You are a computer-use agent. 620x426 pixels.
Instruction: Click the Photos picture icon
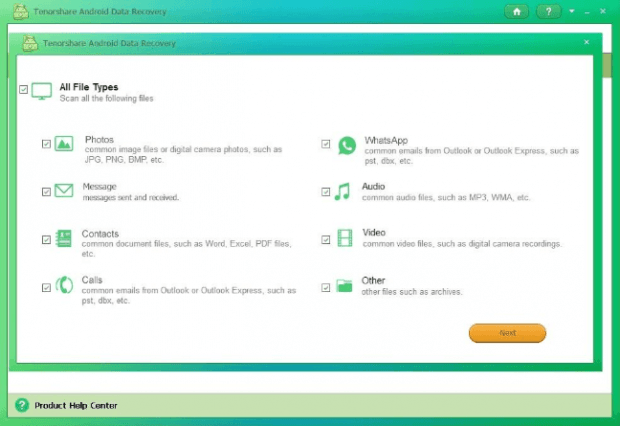tap(64, 143)
